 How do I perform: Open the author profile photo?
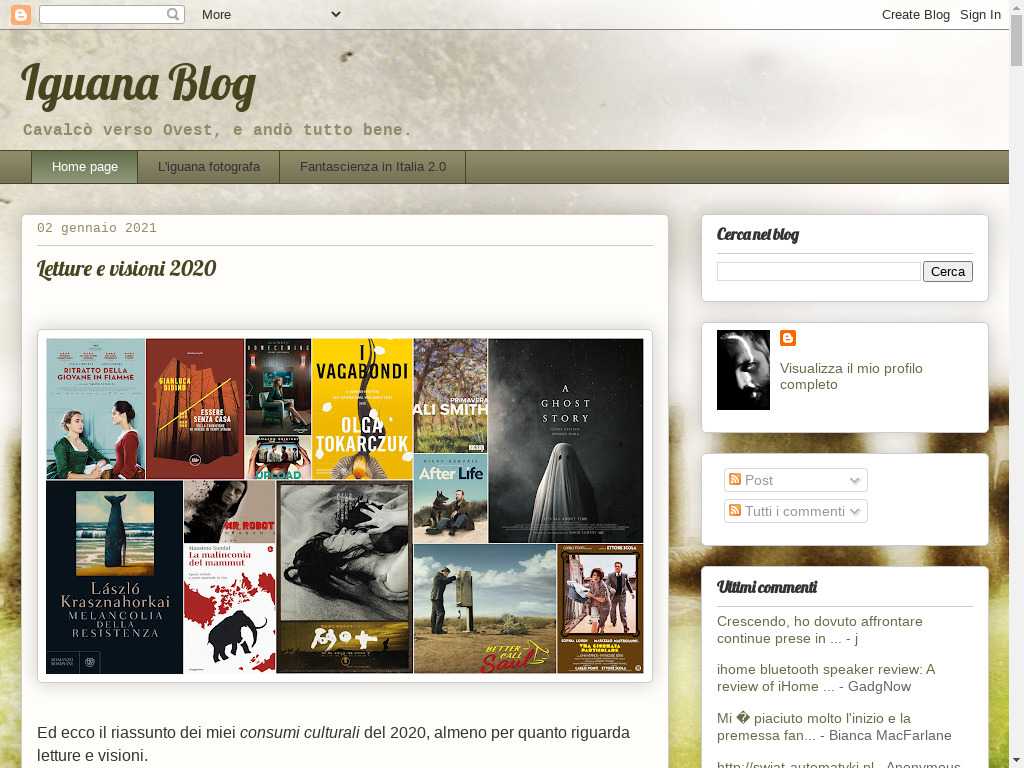click(x=743, y=370)
